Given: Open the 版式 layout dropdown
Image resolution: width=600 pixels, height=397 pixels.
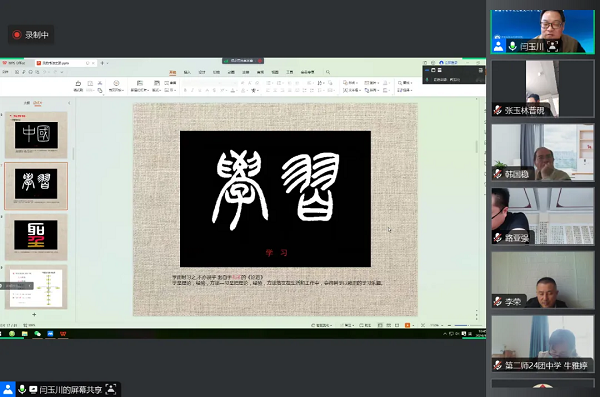Looking at the screenshot, I should tap(157, 90).
